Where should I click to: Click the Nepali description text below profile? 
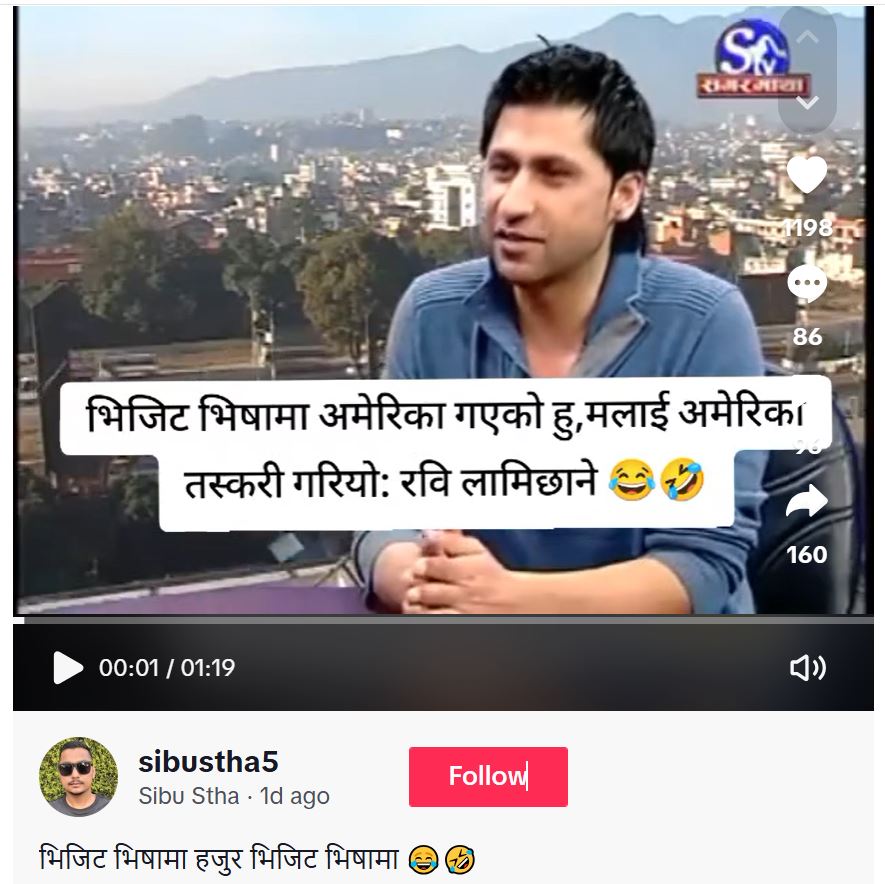pyautogui.click(x=257, y=859)
